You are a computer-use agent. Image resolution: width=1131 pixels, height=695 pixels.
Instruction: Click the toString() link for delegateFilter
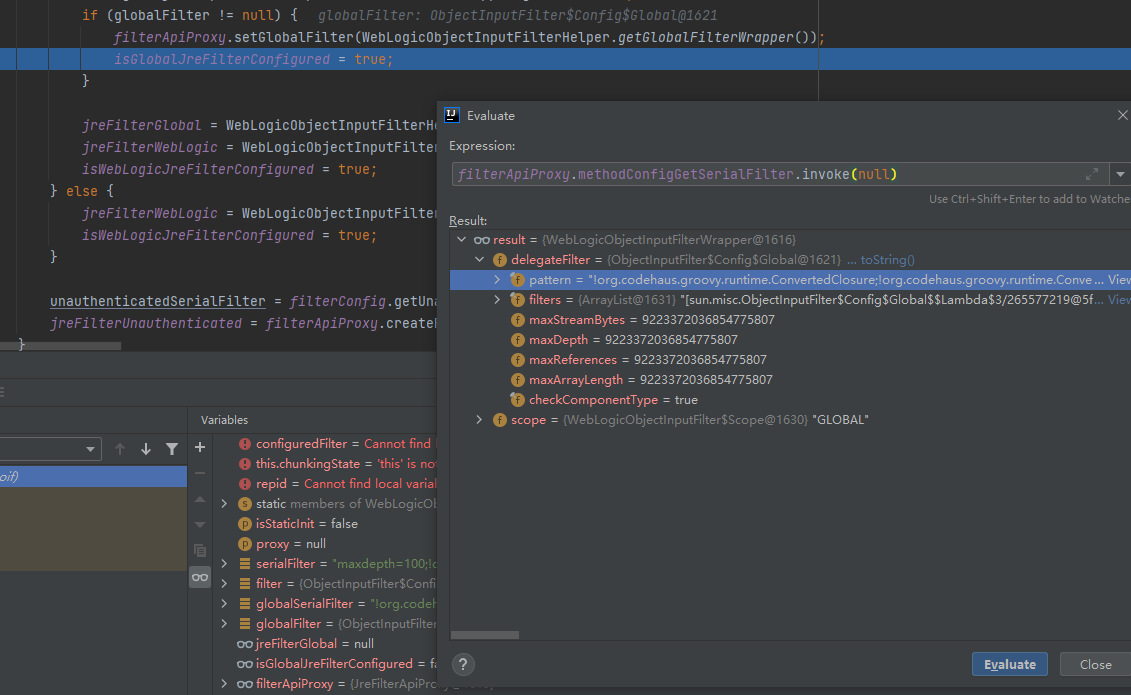887,260
